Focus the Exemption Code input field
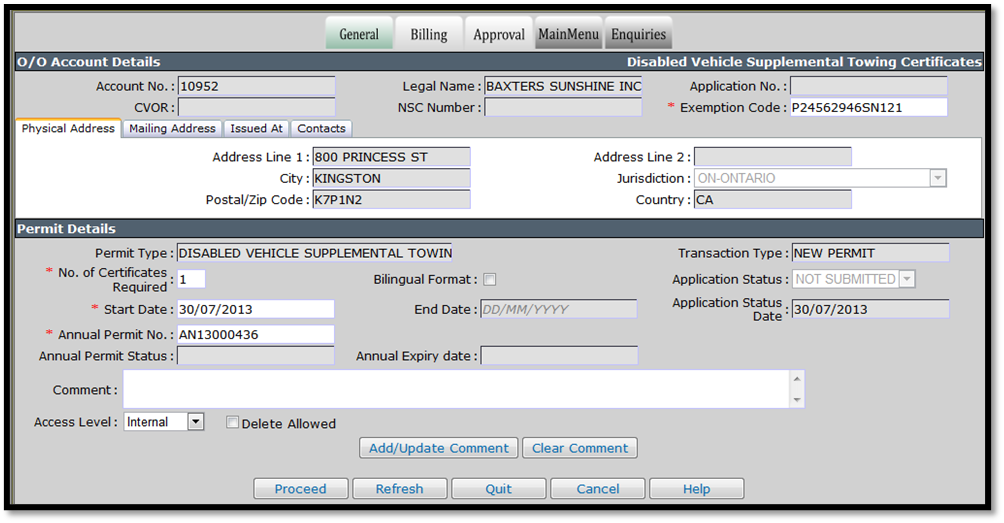 point(868,108)
